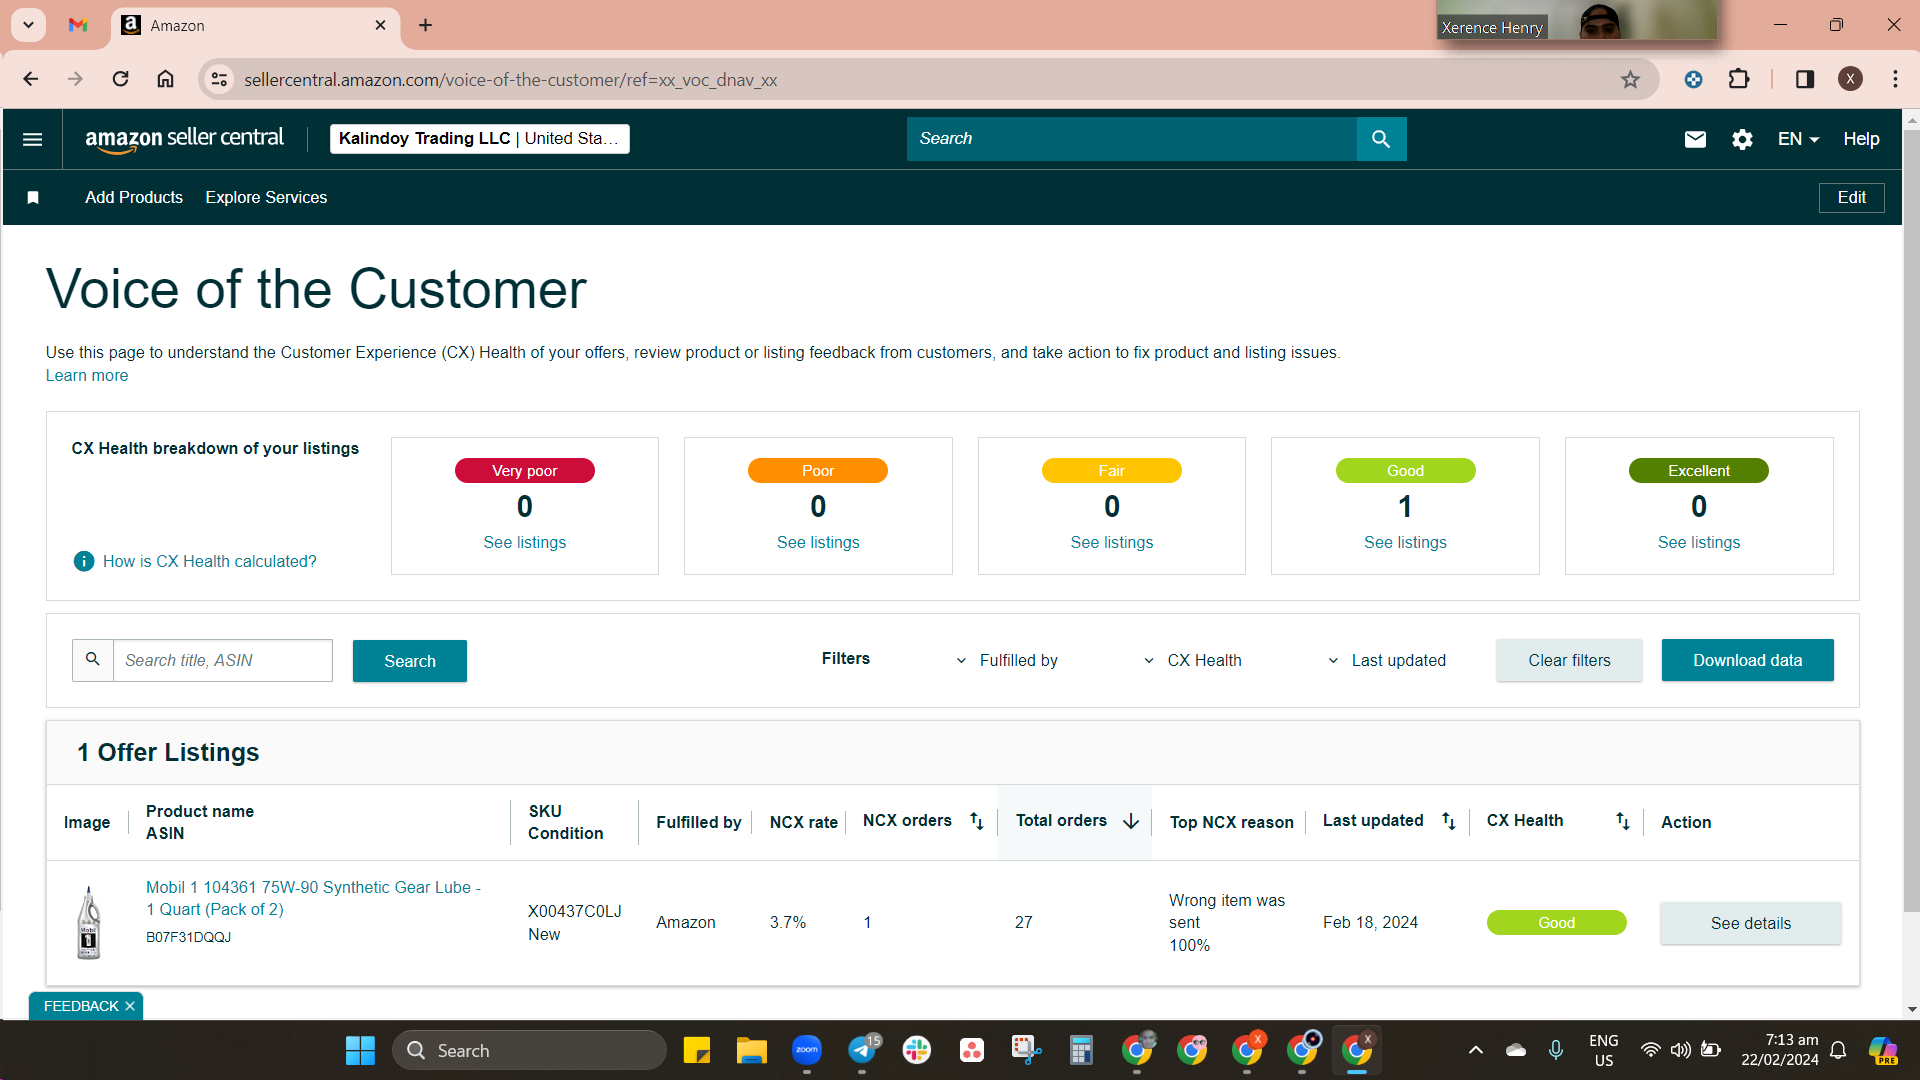
Task: Sort the table by Total orders arrow
Action: click(x=1131, y=821)
